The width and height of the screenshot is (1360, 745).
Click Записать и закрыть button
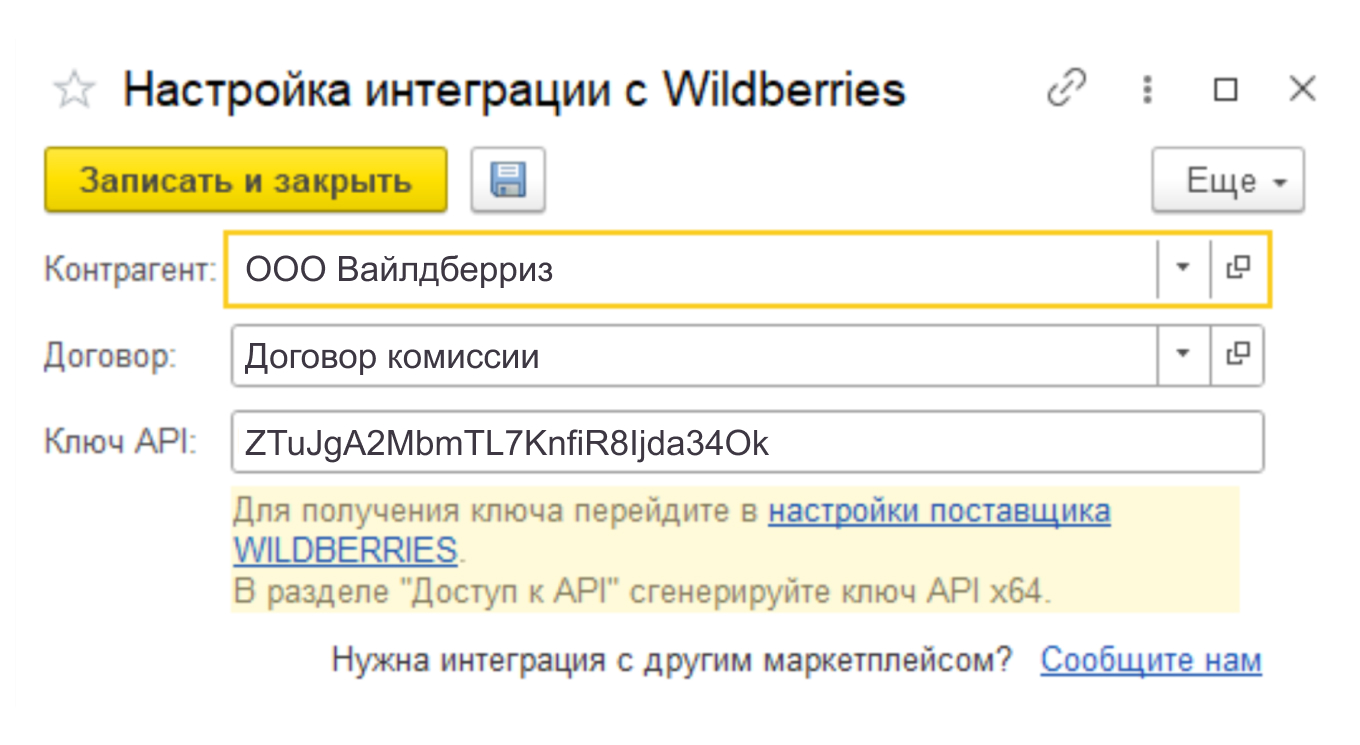point(245,180)
